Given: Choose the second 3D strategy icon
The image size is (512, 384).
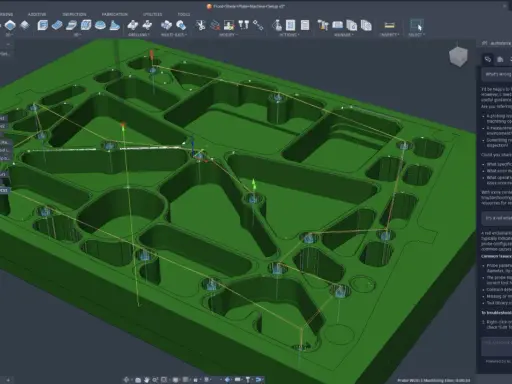Looking at the screenshot, I should 57,25.
